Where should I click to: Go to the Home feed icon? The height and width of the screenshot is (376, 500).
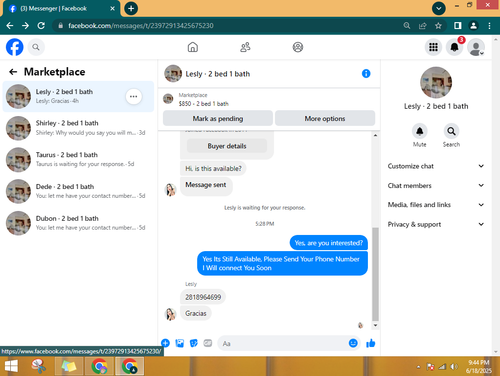[x=193, y=47]
